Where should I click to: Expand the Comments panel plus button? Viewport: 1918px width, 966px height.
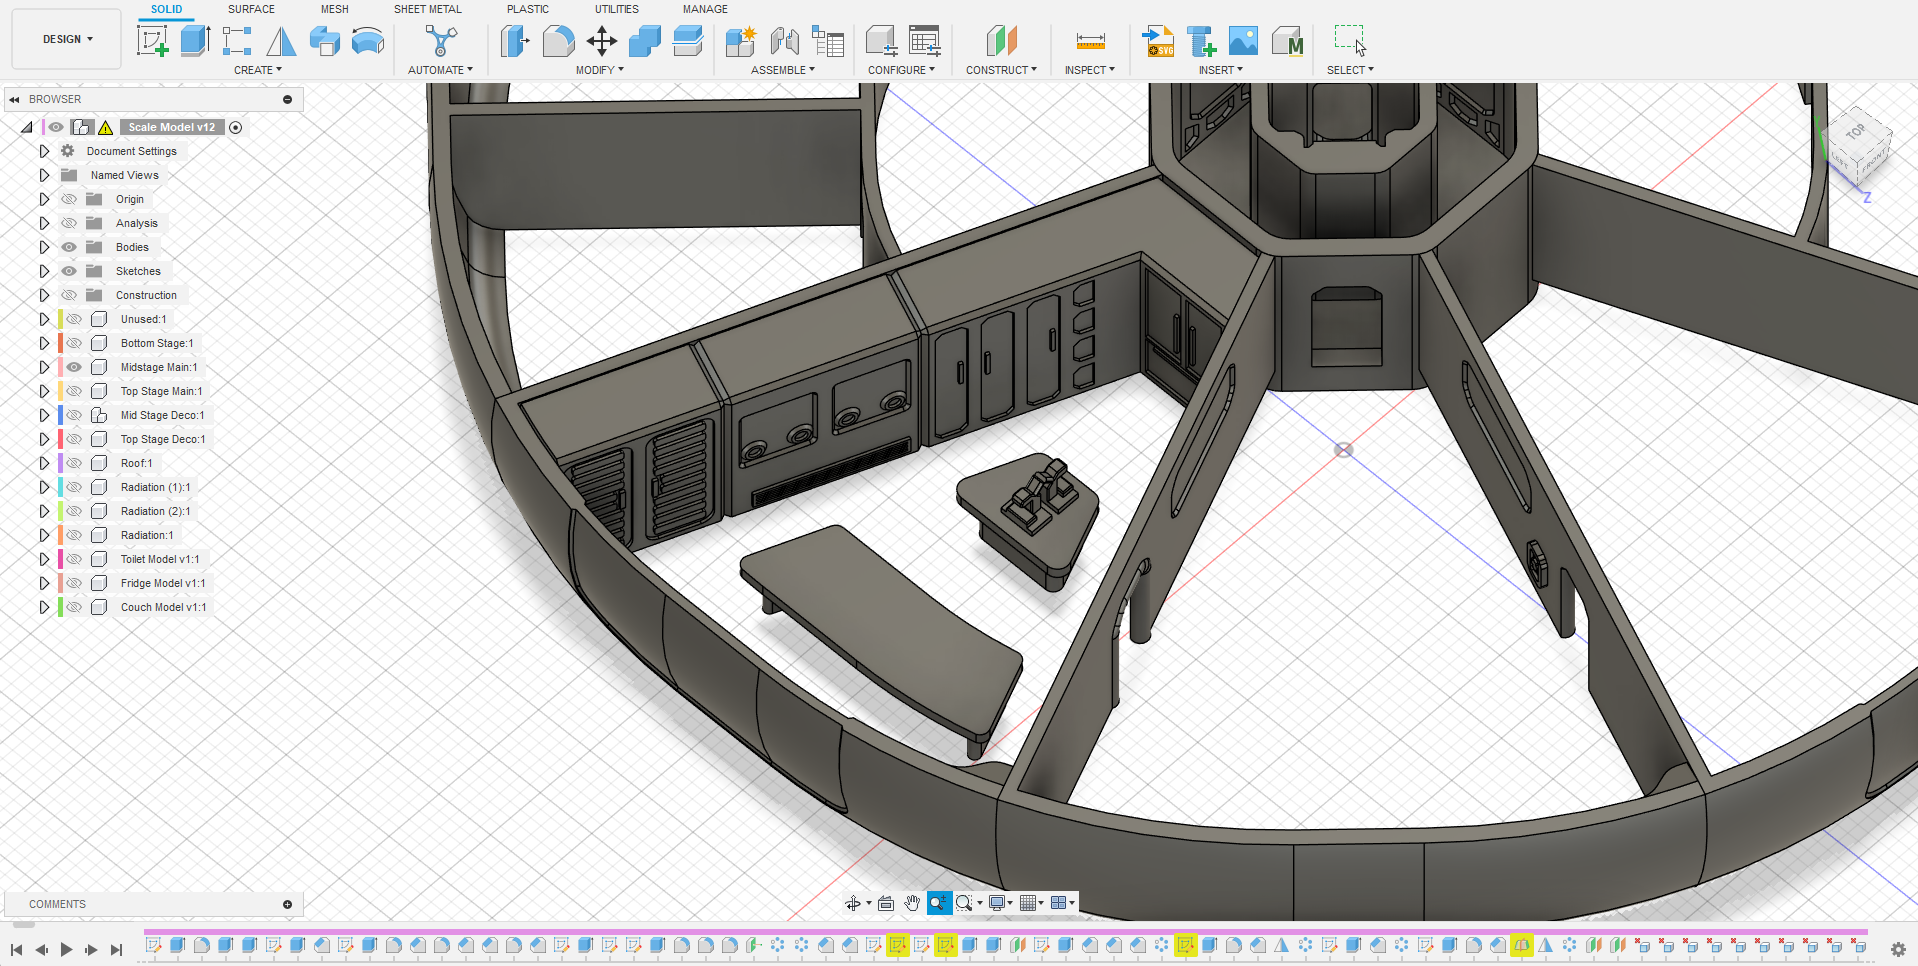[x=288, y=904]
